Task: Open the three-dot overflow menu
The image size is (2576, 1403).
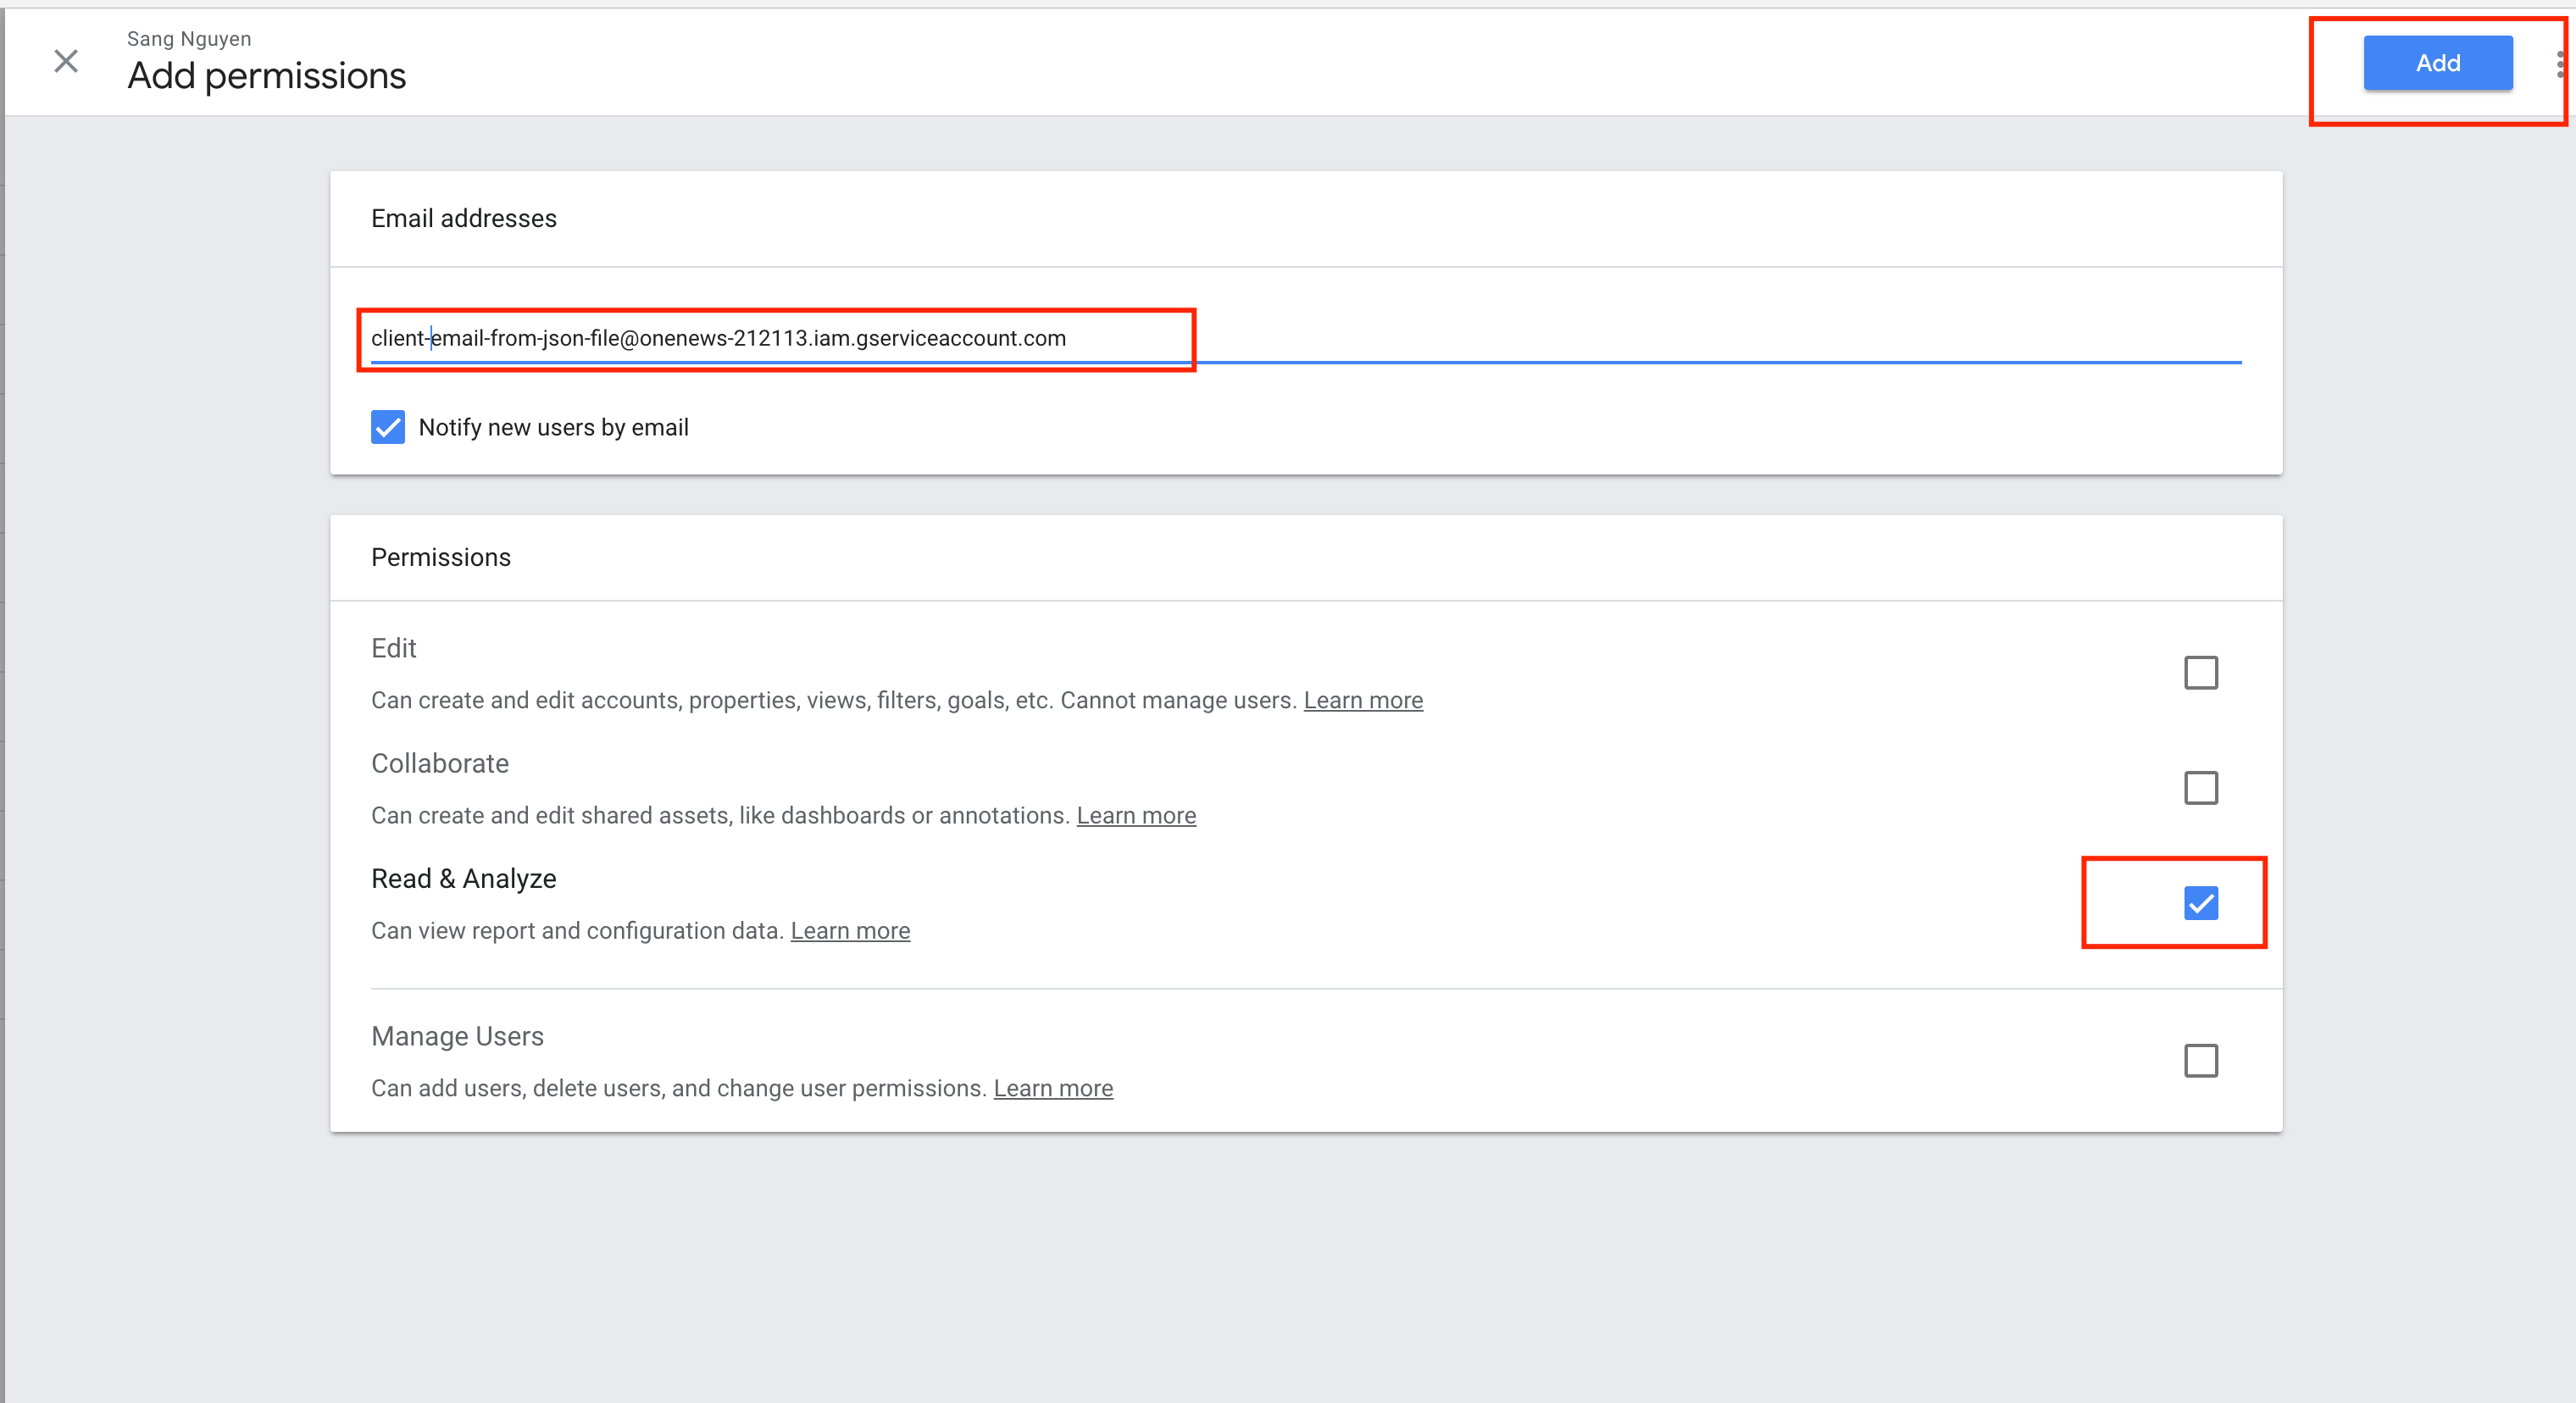Action: [2559, 65]
